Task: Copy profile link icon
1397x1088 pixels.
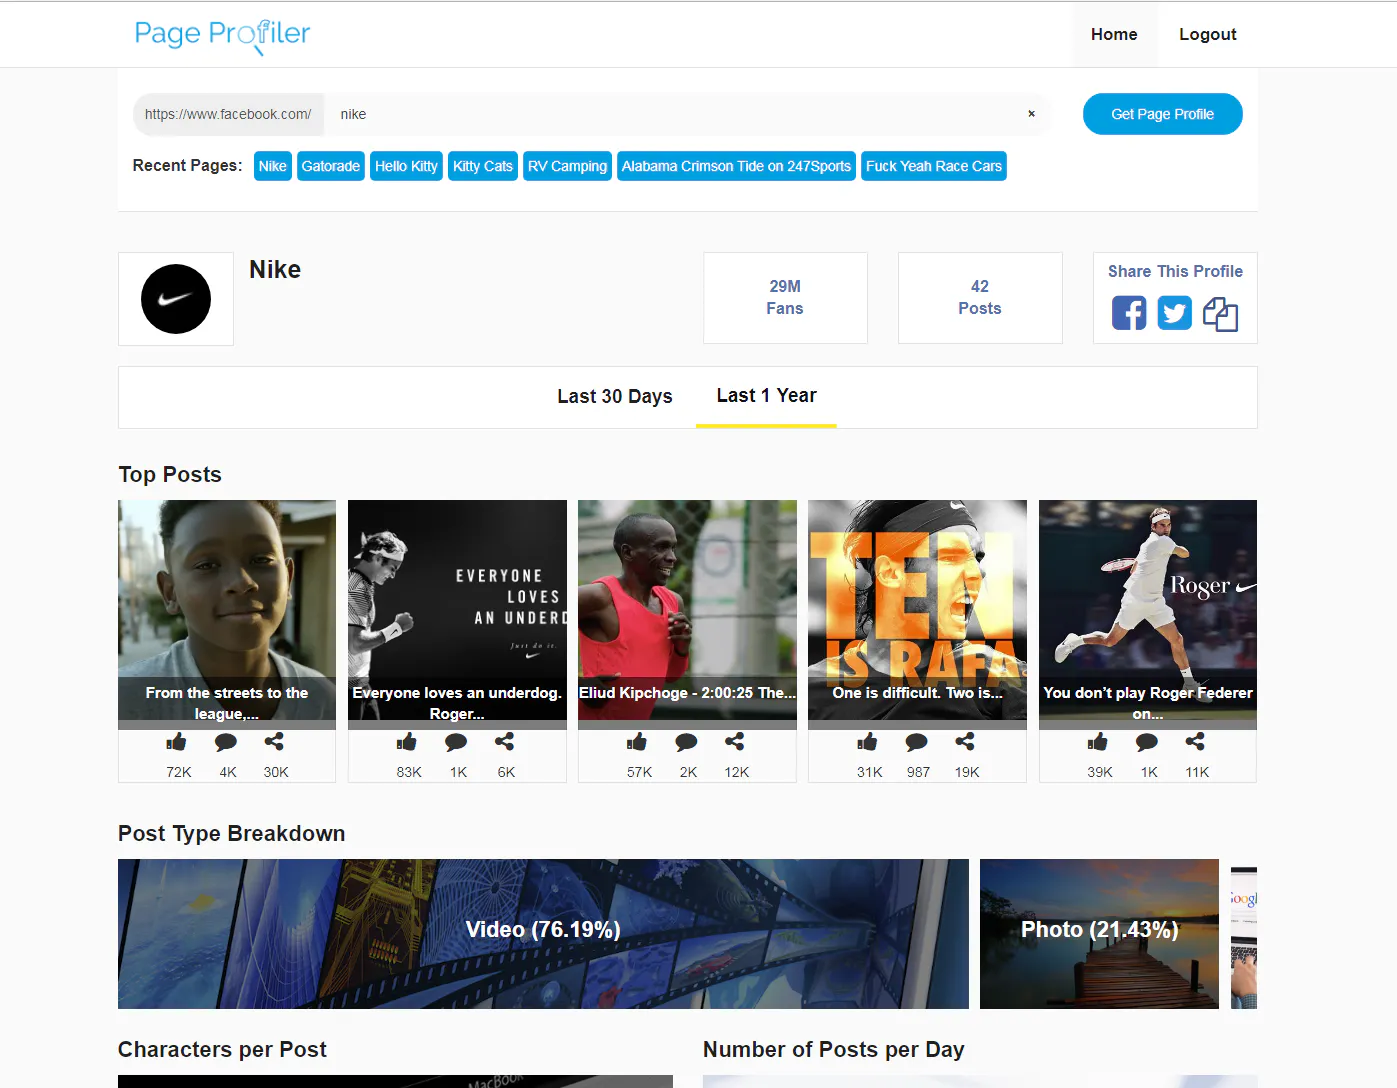Action: [1220, 314]
